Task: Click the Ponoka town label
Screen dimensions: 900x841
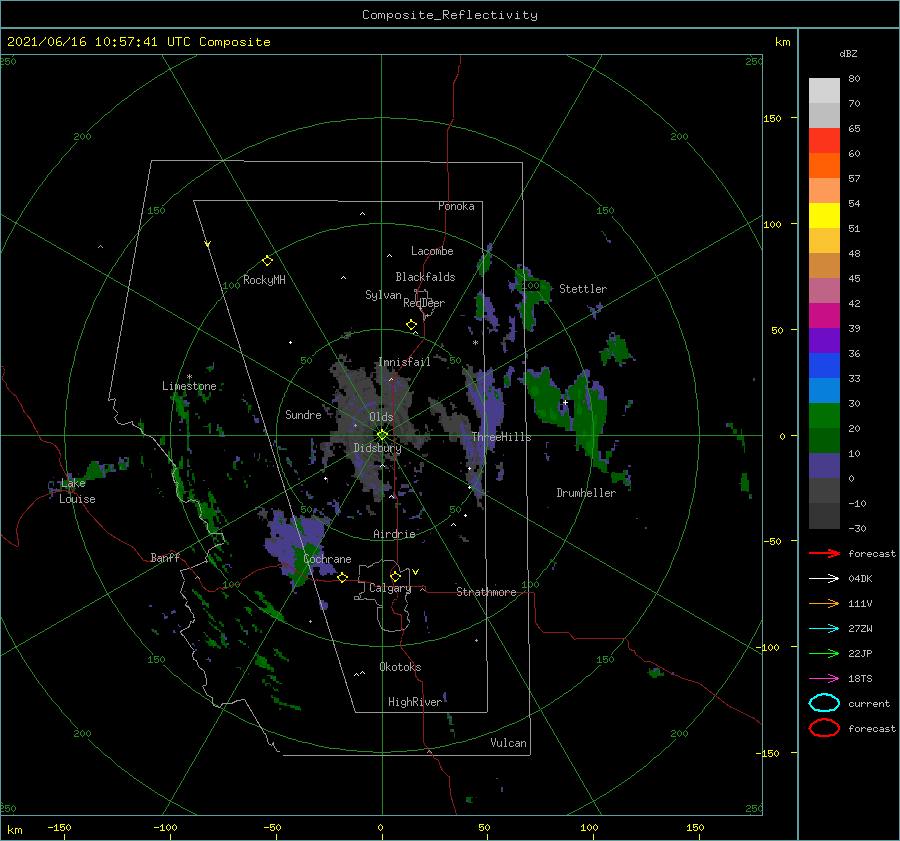Action: [x=456, y=206]
